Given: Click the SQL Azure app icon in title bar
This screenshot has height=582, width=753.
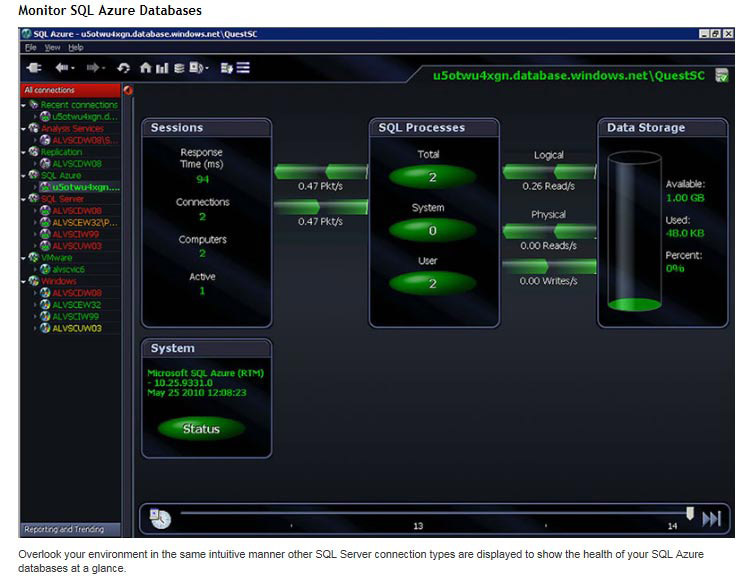Looking at the screenshot, I should 26,34.
